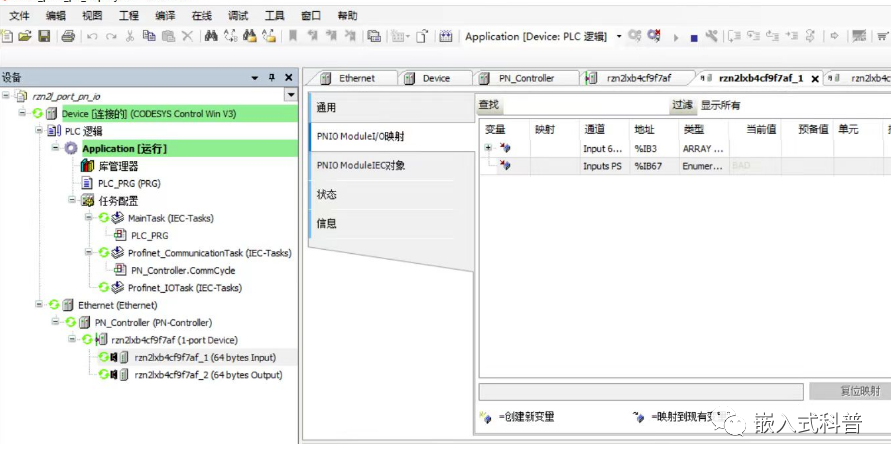Select 库管理器 in the device tree
Screen dimensions: 891x462
118,166
